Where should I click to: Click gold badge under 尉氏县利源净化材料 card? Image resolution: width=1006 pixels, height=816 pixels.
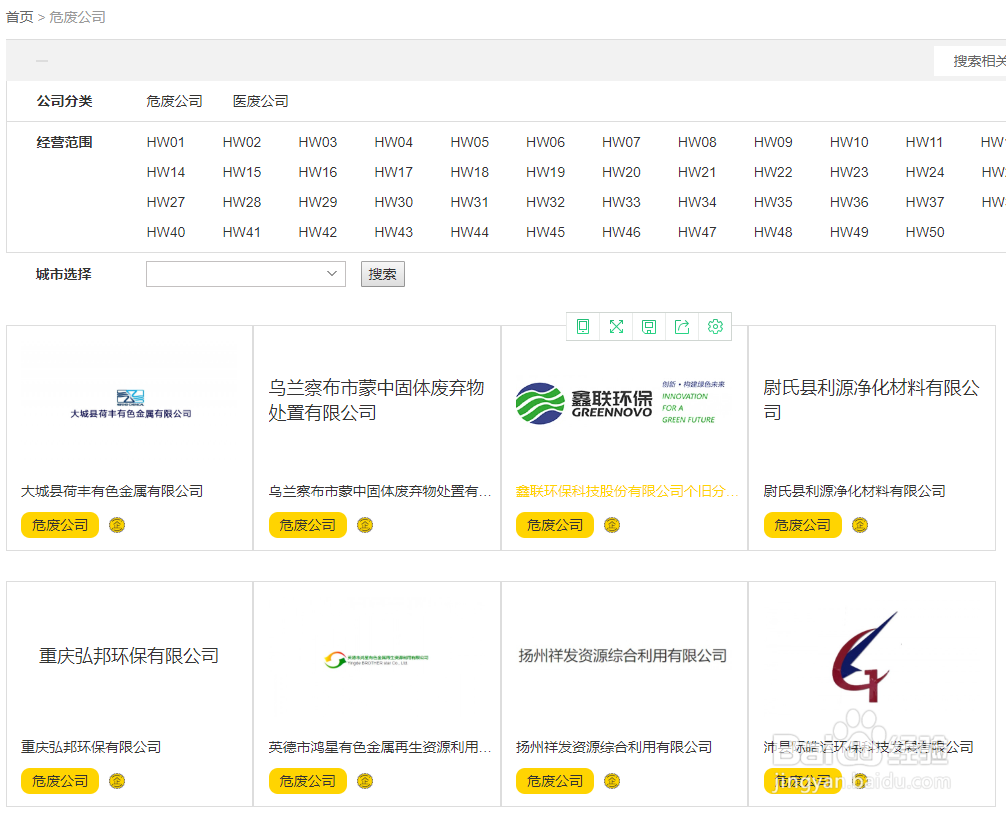[860, 525]
